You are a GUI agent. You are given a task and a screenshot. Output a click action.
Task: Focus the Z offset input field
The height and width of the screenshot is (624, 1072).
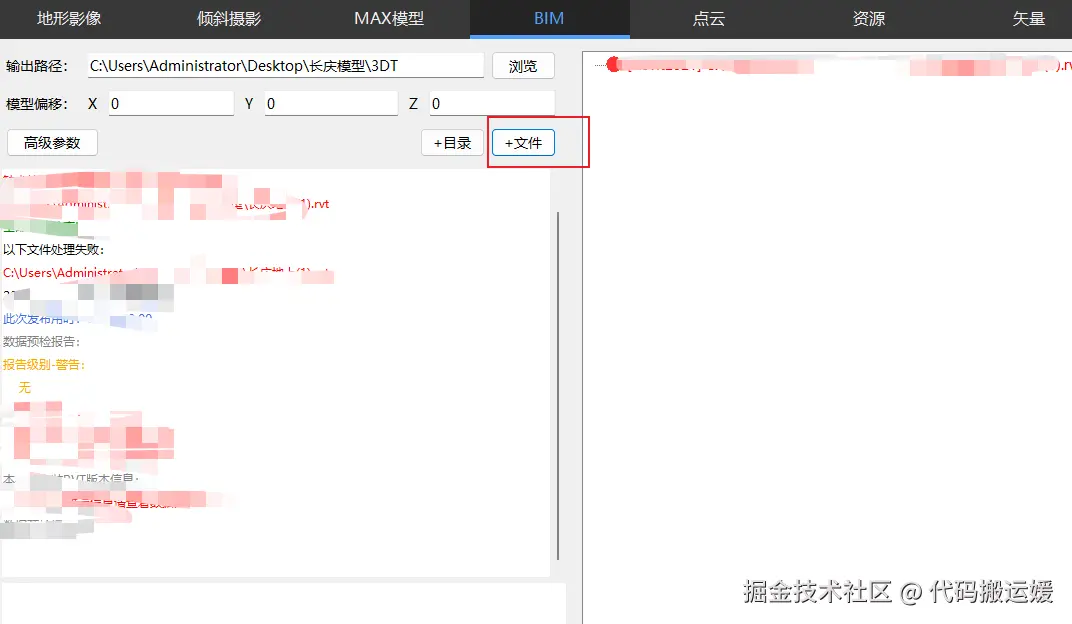click(x=492, y=104)
